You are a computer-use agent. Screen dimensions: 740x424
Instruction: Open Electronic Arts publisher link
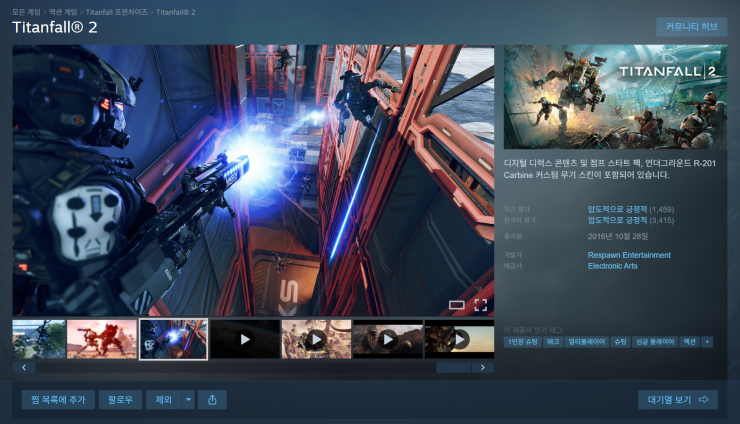pyautogui.click(x=613, y=266)
